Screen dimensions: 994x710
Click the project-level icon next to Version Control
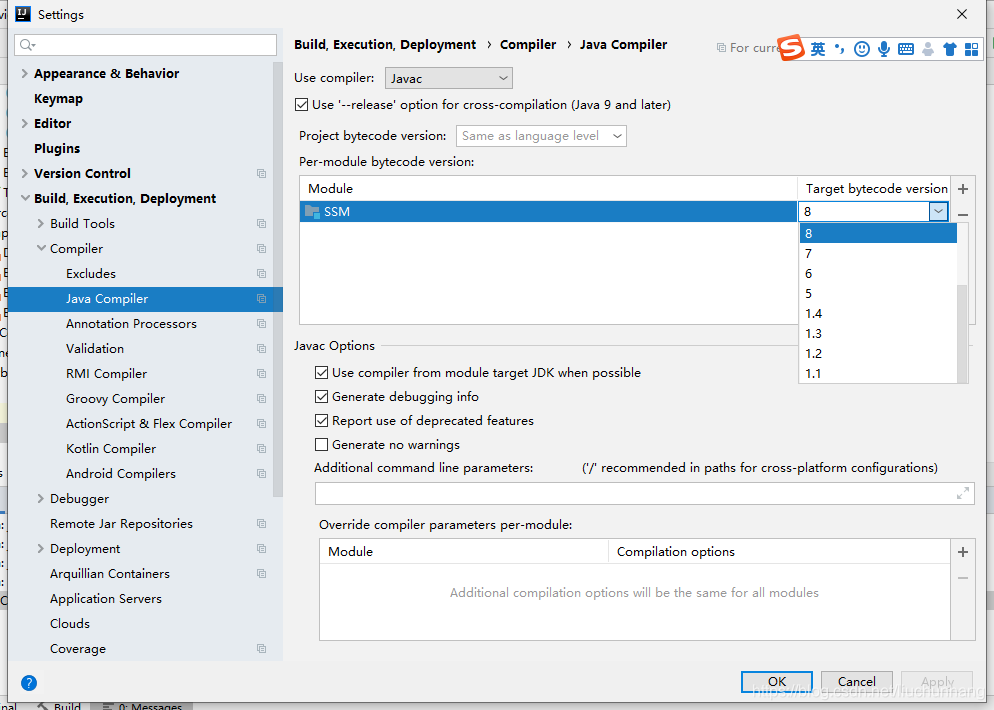[x=261, y=174]
